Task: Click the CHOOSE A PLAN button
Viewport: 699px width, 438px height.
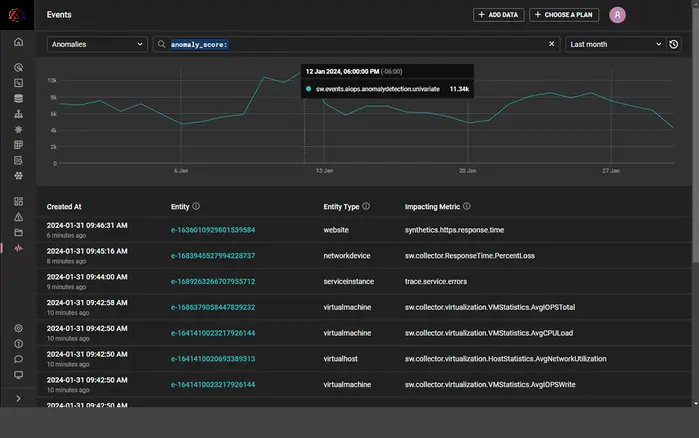Action: [x=564, y=15]
